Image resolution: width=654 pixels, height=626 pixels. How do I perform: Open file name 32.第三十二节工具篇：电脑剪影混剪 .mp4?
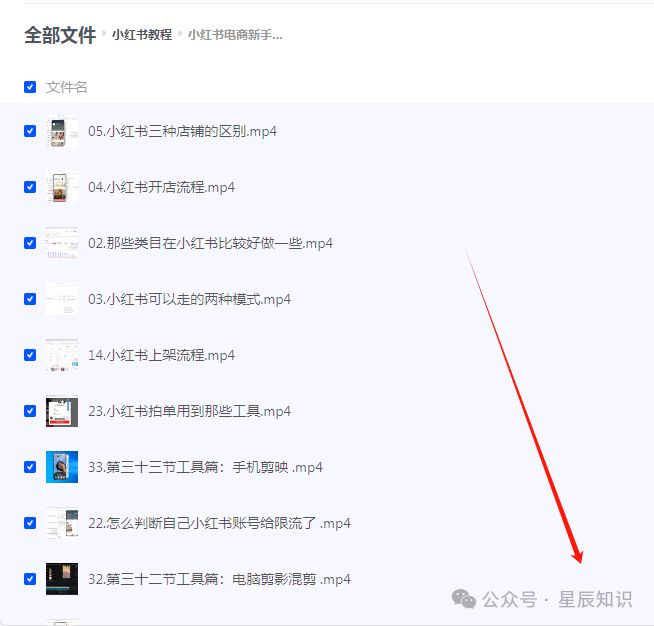[219, 579]
